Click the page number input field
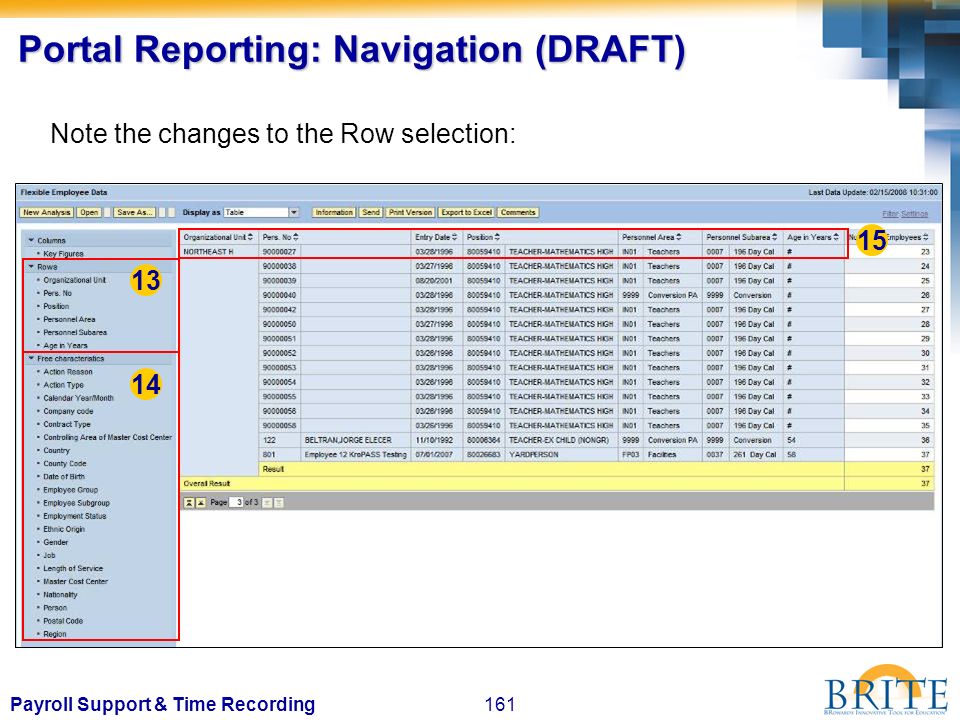 pyautogui.click(x=236, y=502)
